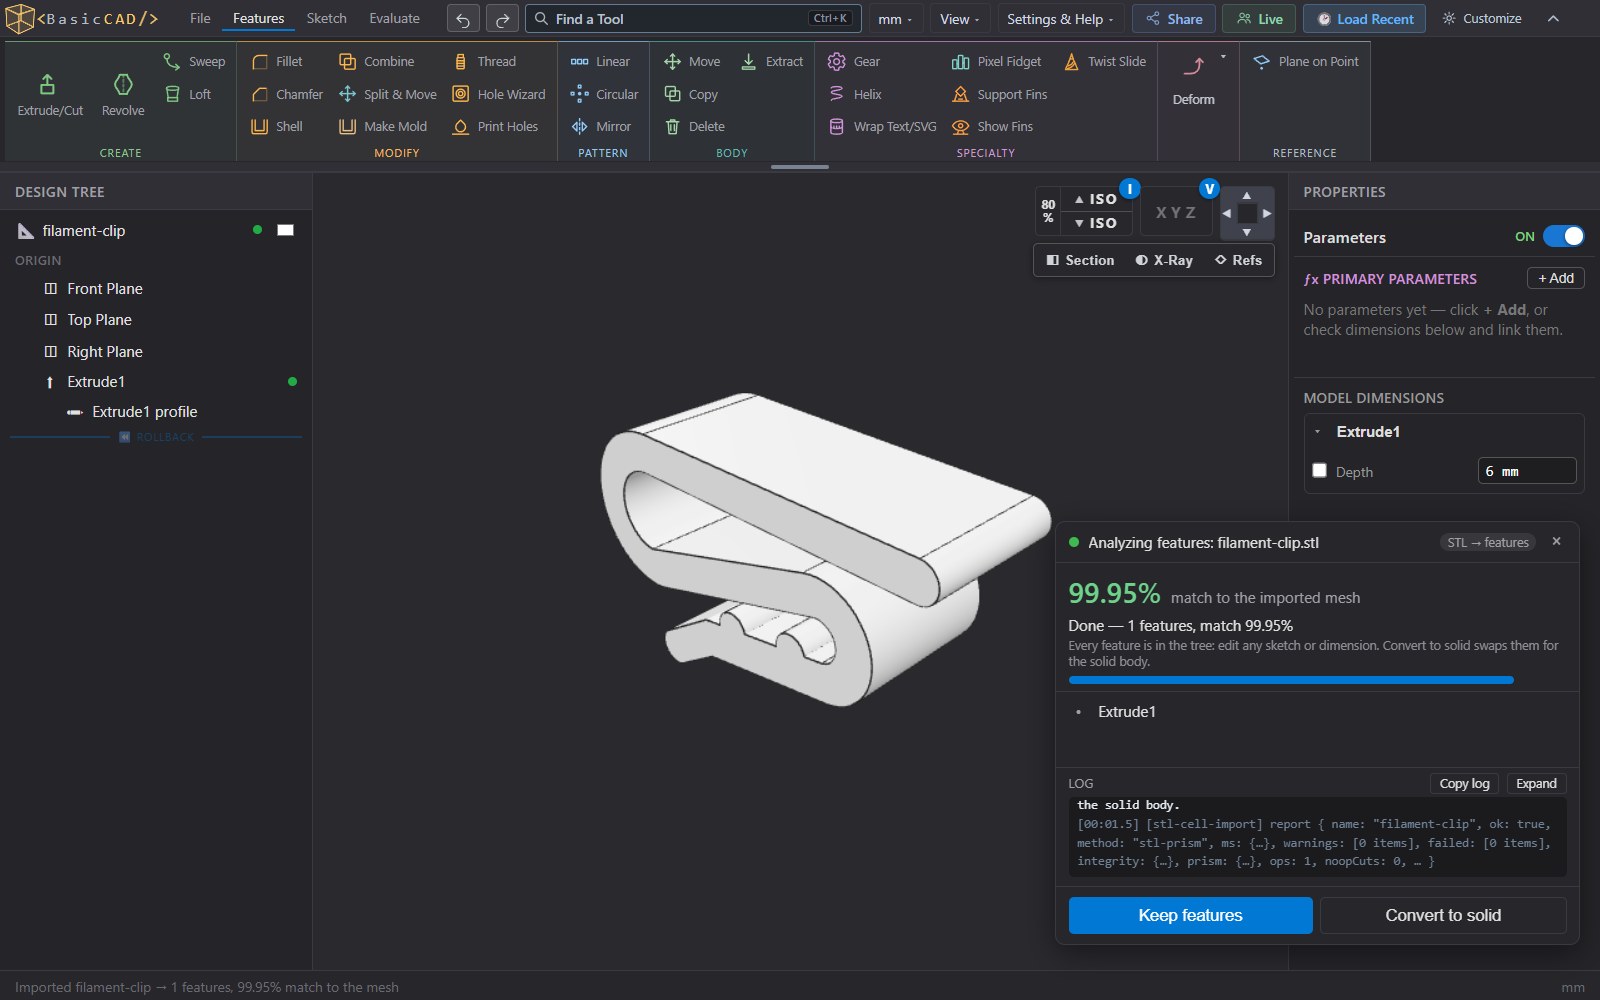Viewport: 1600px width, 1000px height.
Task: Click Convert to solid button
Action: tap(1443, 915)
